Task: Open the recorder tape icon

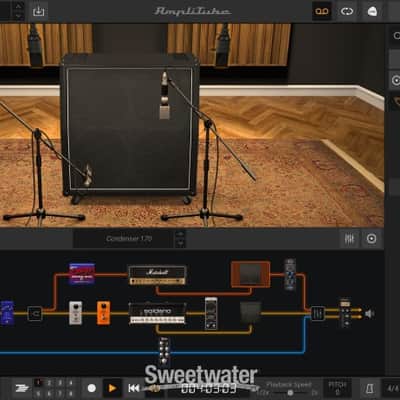Action: (322, 11)
